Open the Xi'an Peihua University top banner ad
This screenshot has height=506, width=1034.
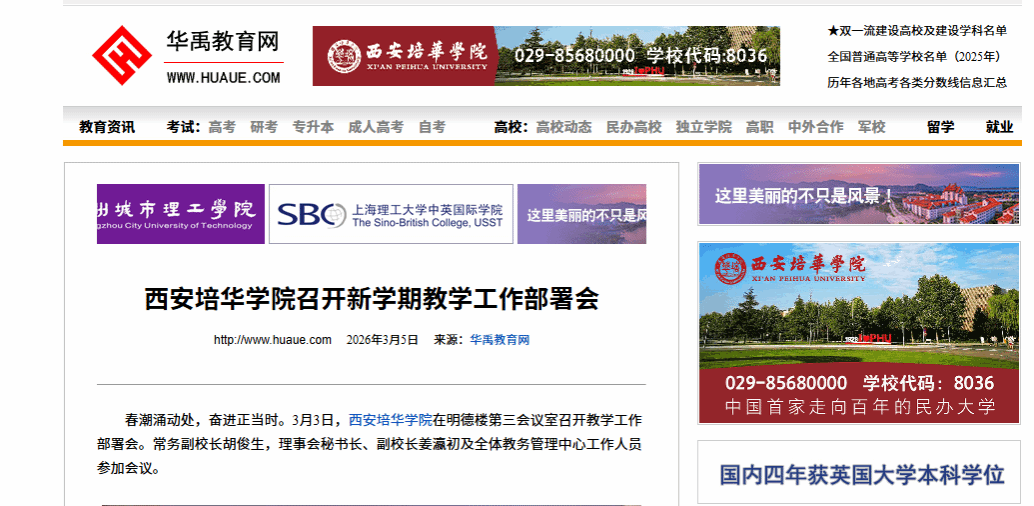(x=546, y=56)
